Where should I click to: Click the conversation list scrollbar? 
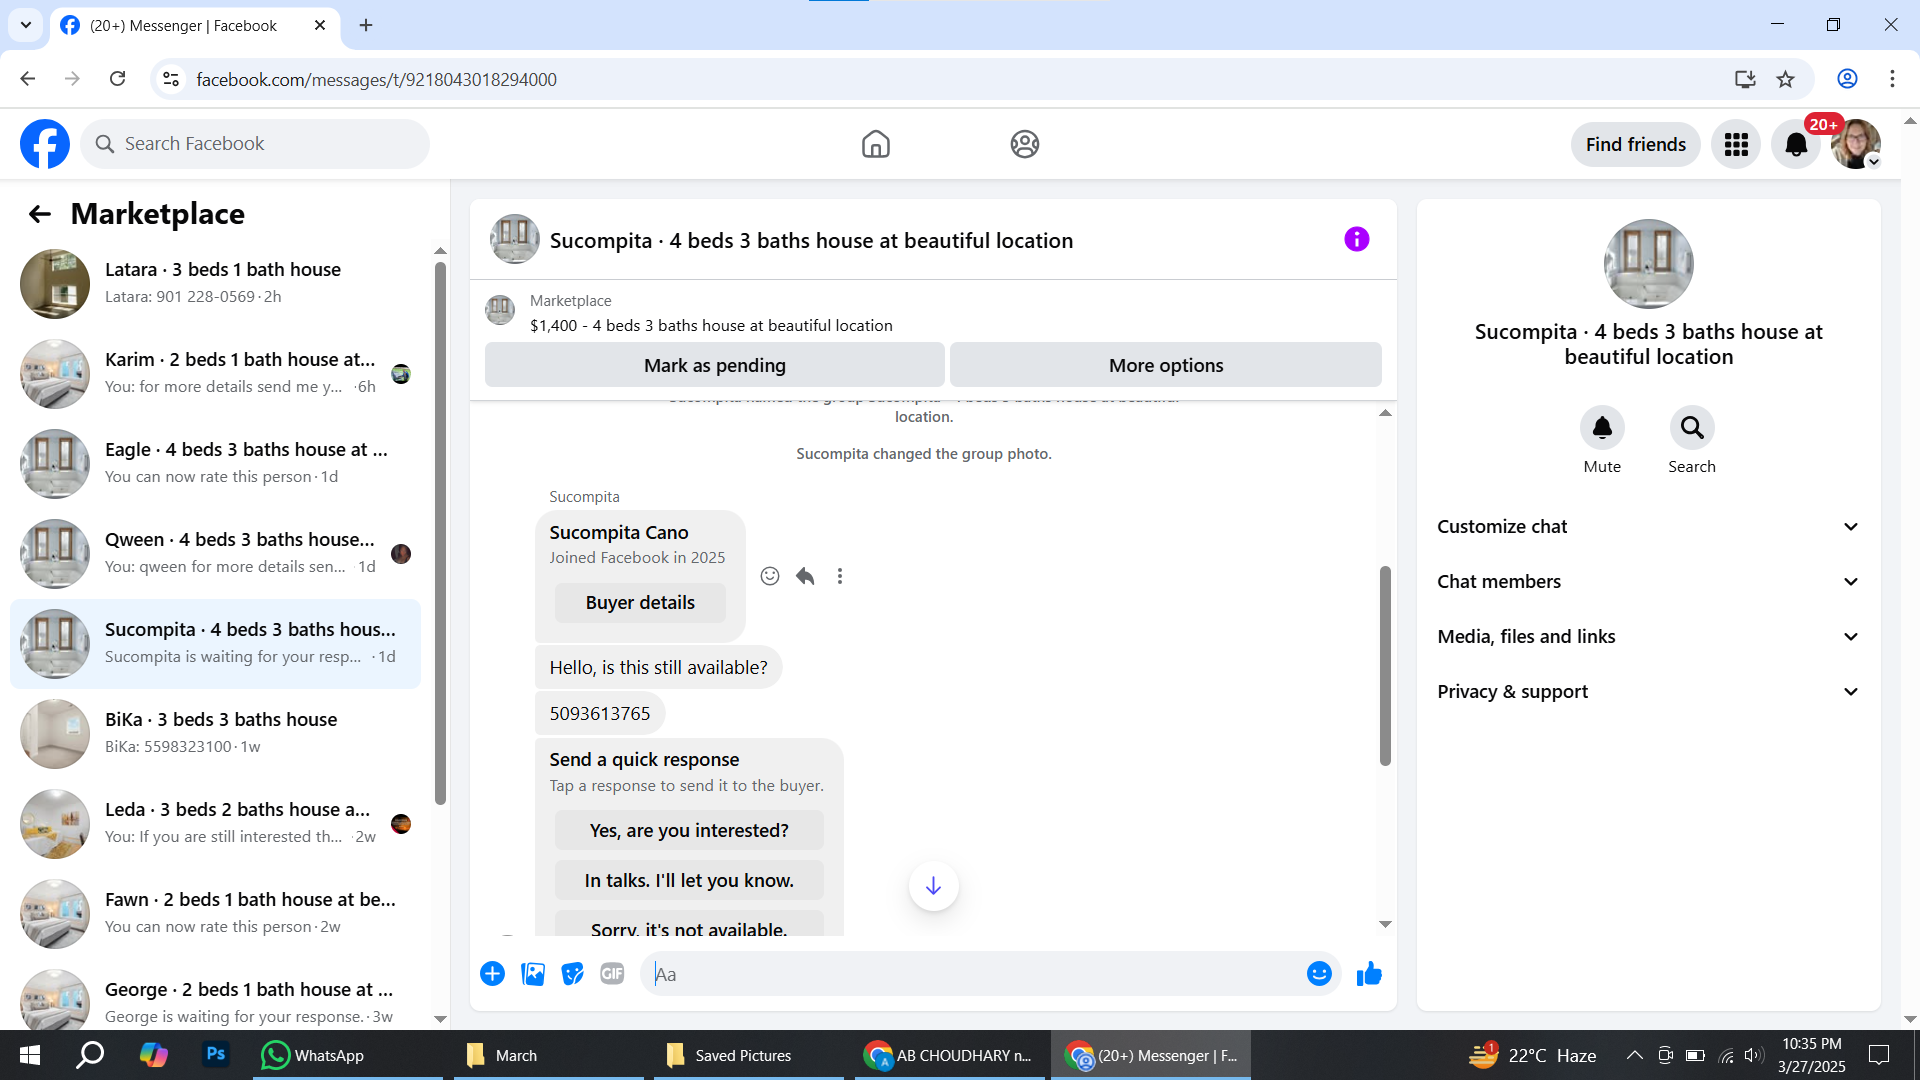click(x=440, y=533)
